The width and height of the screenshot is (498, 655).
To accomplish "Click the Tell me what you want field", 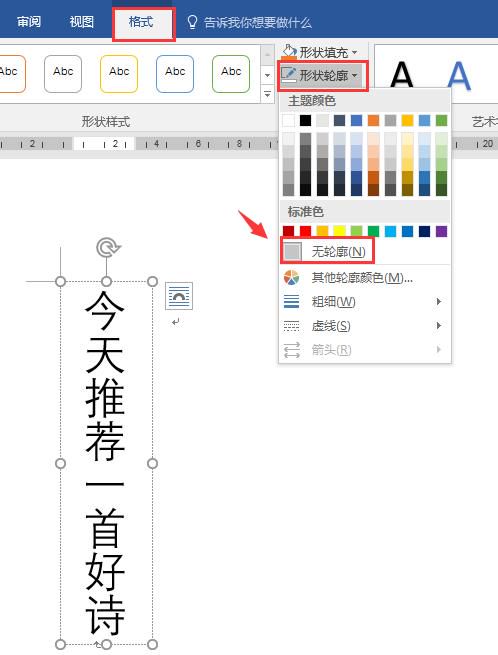I will point(258,23).
